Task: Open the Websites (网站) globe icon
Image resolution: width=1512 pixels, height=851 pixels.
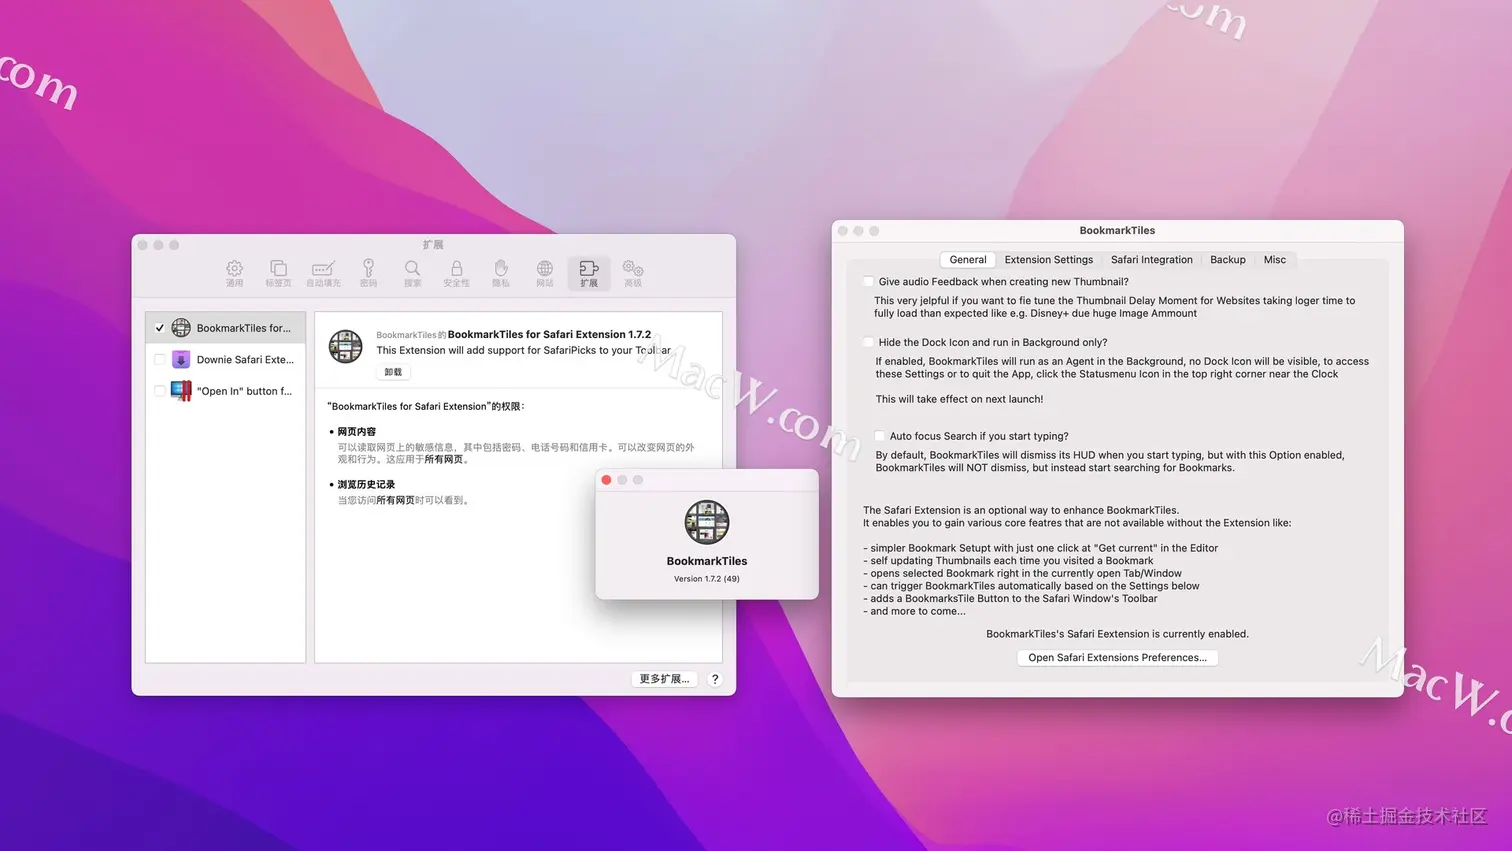Action: (545, 273)
